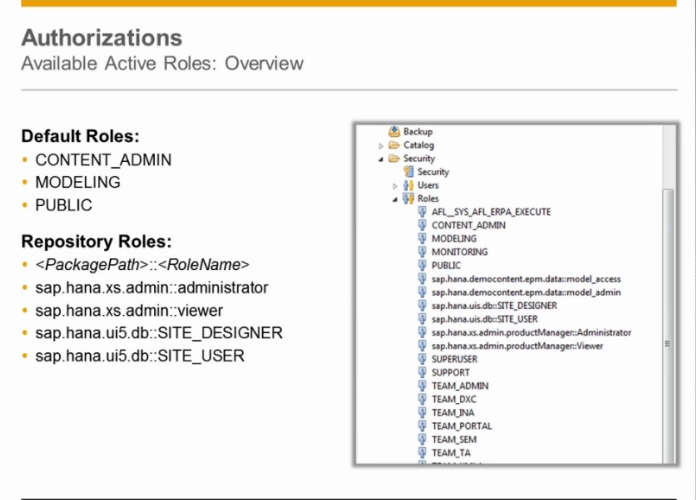Image resolution: width=696 pixels, height=500 pixels.
Task: Click the role icon beside epm.data::model_access
Action: click(x=423, y=279)
